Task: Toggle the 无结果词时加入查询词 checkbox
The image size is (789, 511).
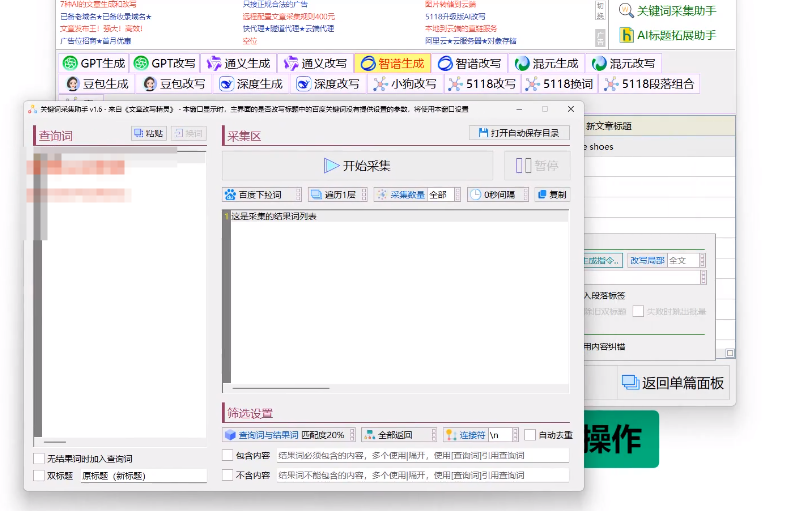Action: tap(39, 459)
